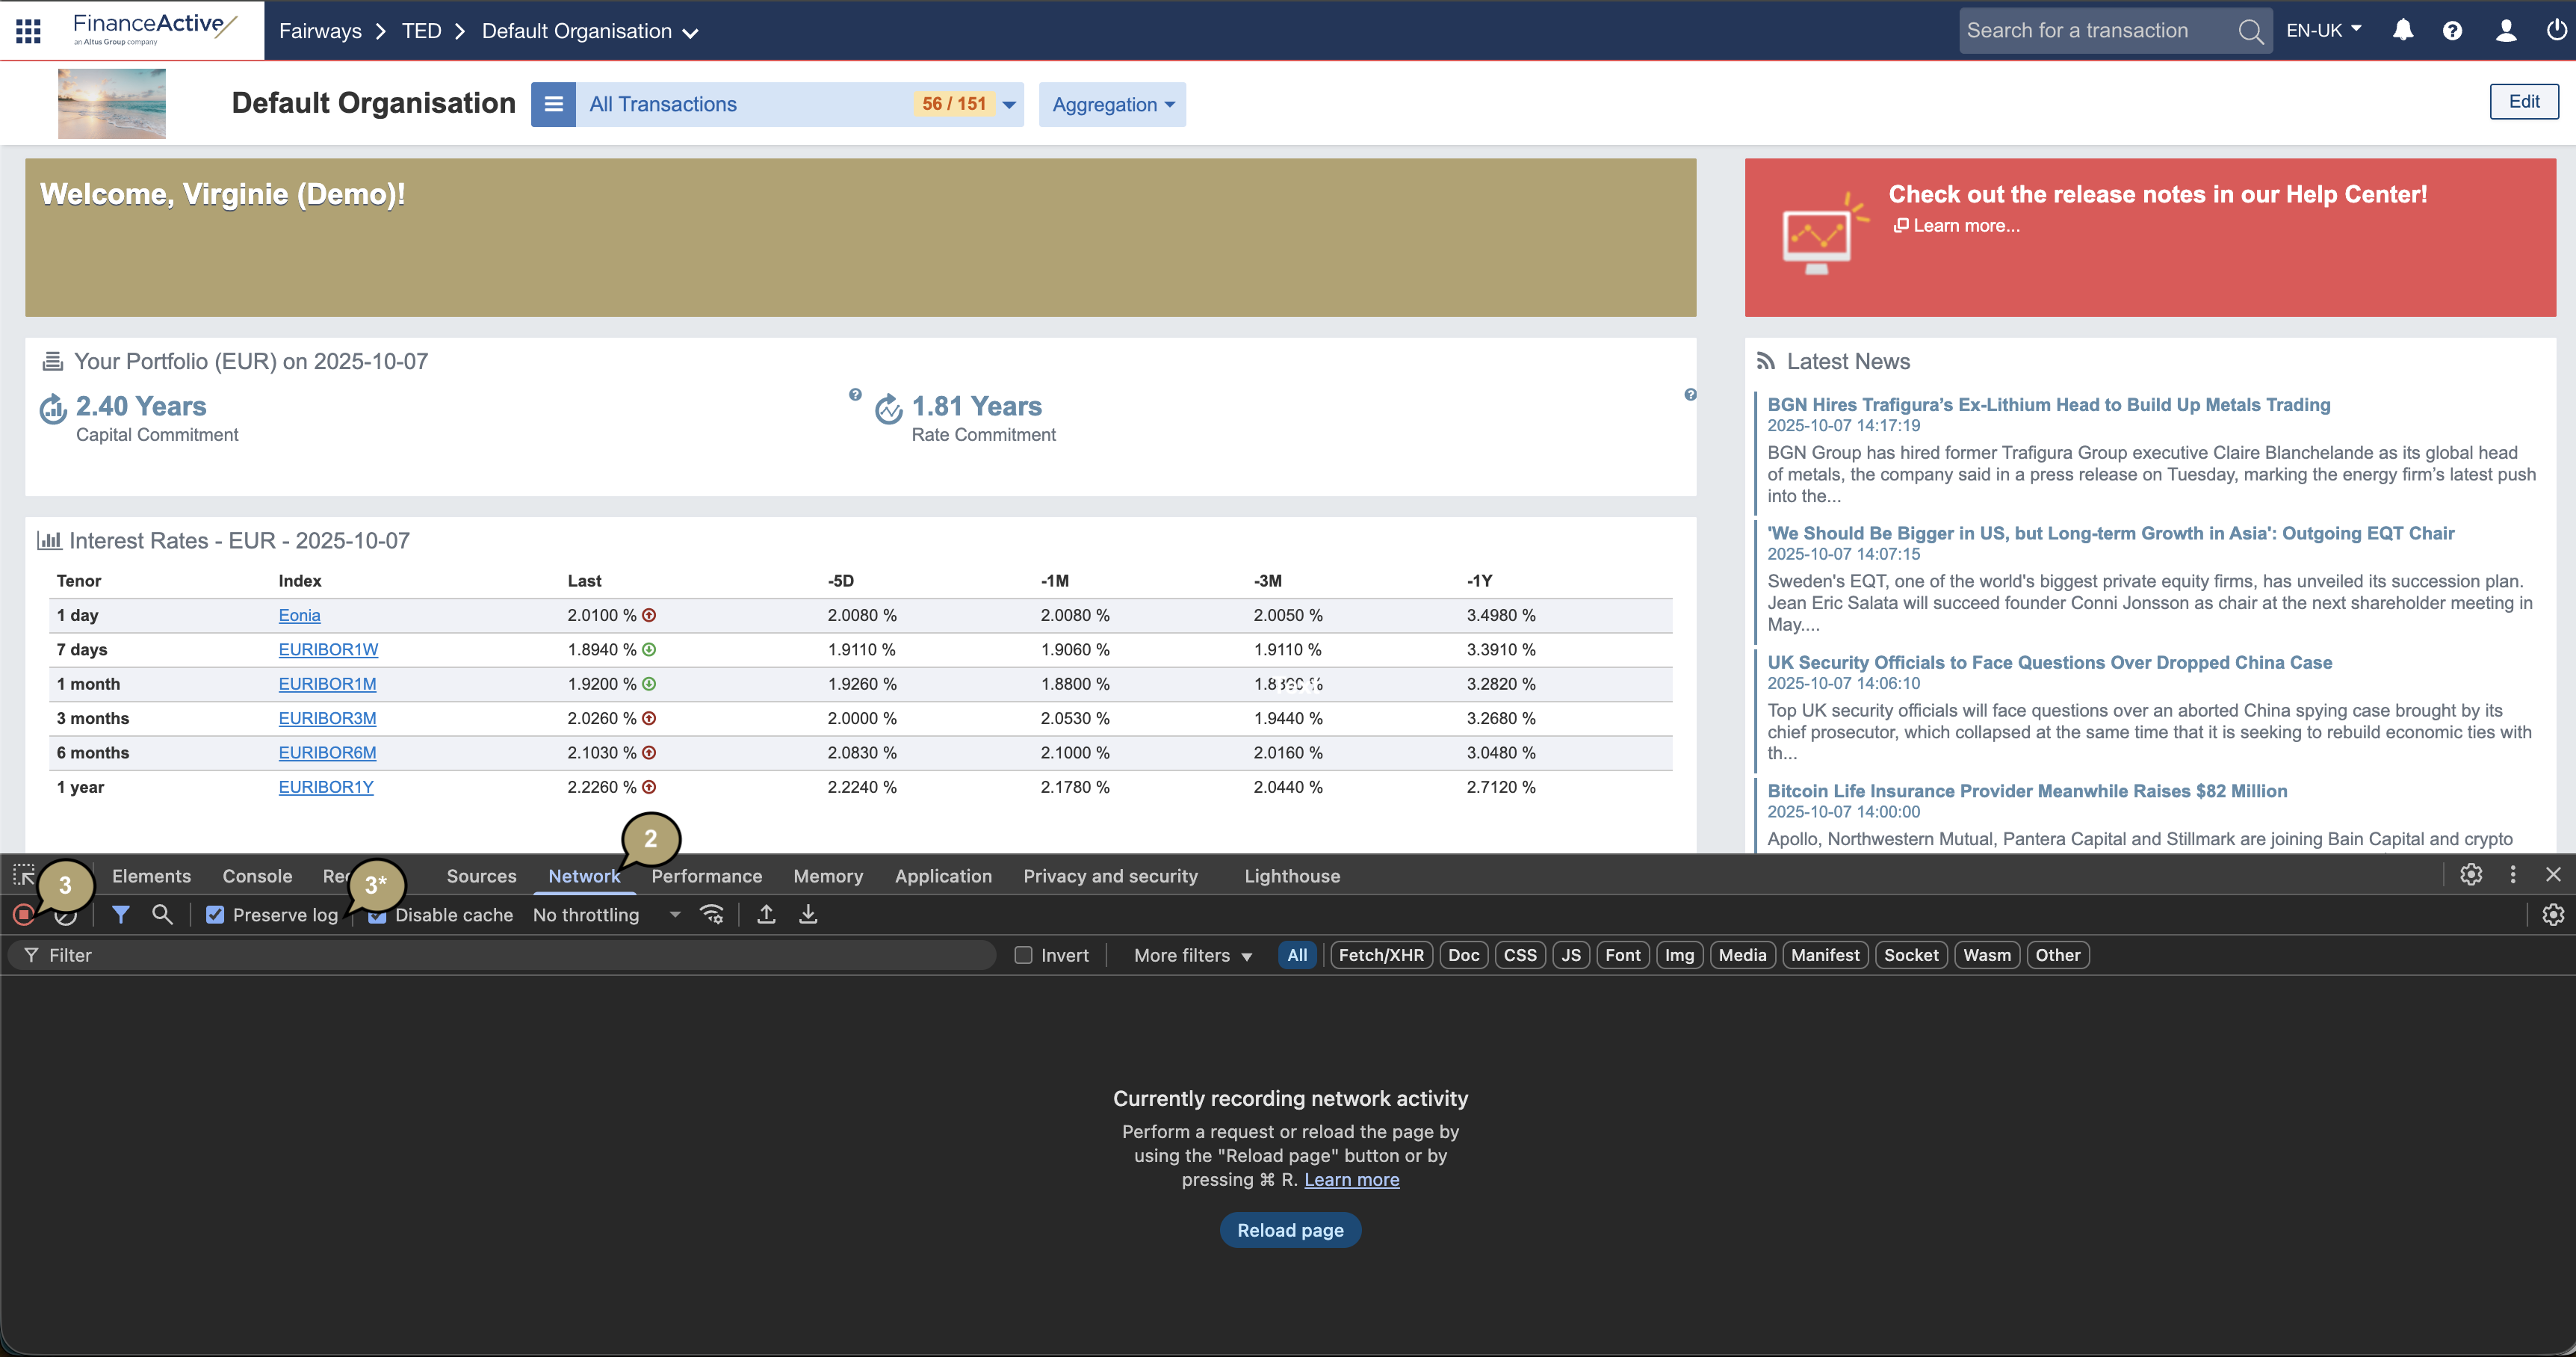The height and width of the screenshot is (1357, 2576).
Task: Open the EURIBOR3M index link
Action: (x=327, y=718)
